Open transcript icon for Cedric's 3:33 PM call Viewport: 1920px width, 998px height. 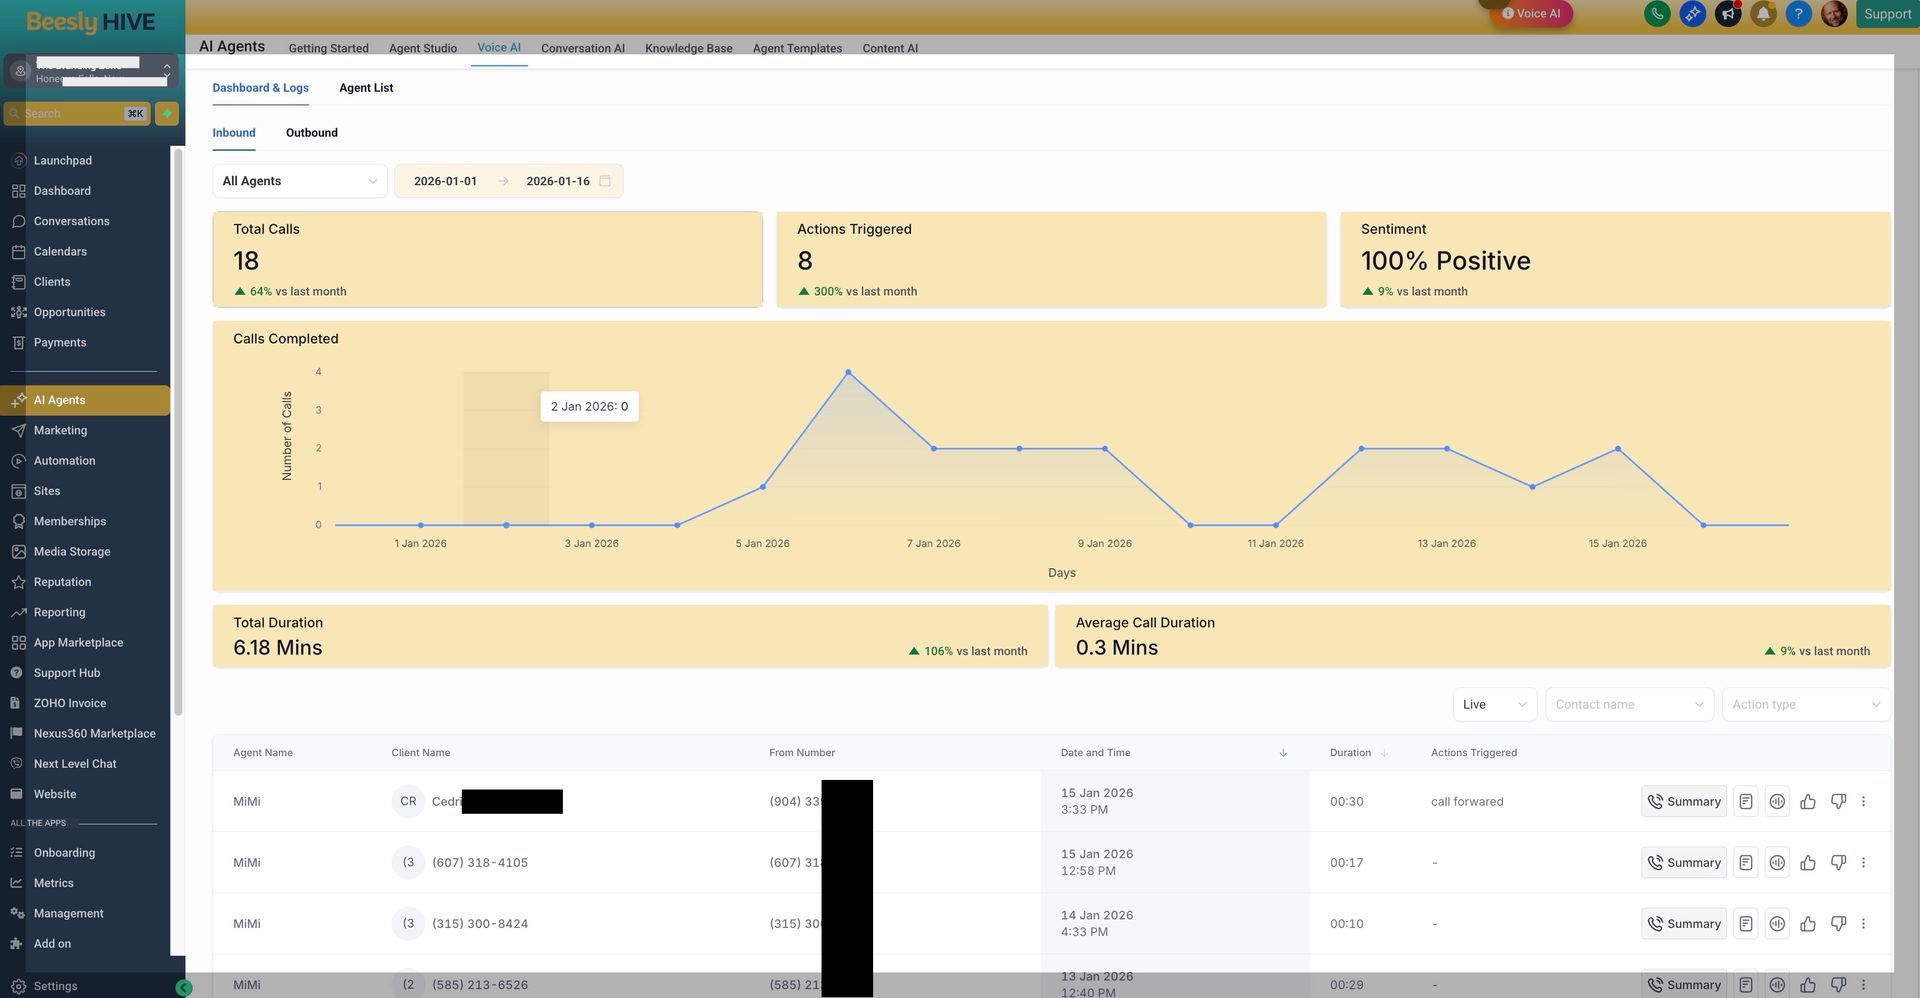pos(1745,802)
